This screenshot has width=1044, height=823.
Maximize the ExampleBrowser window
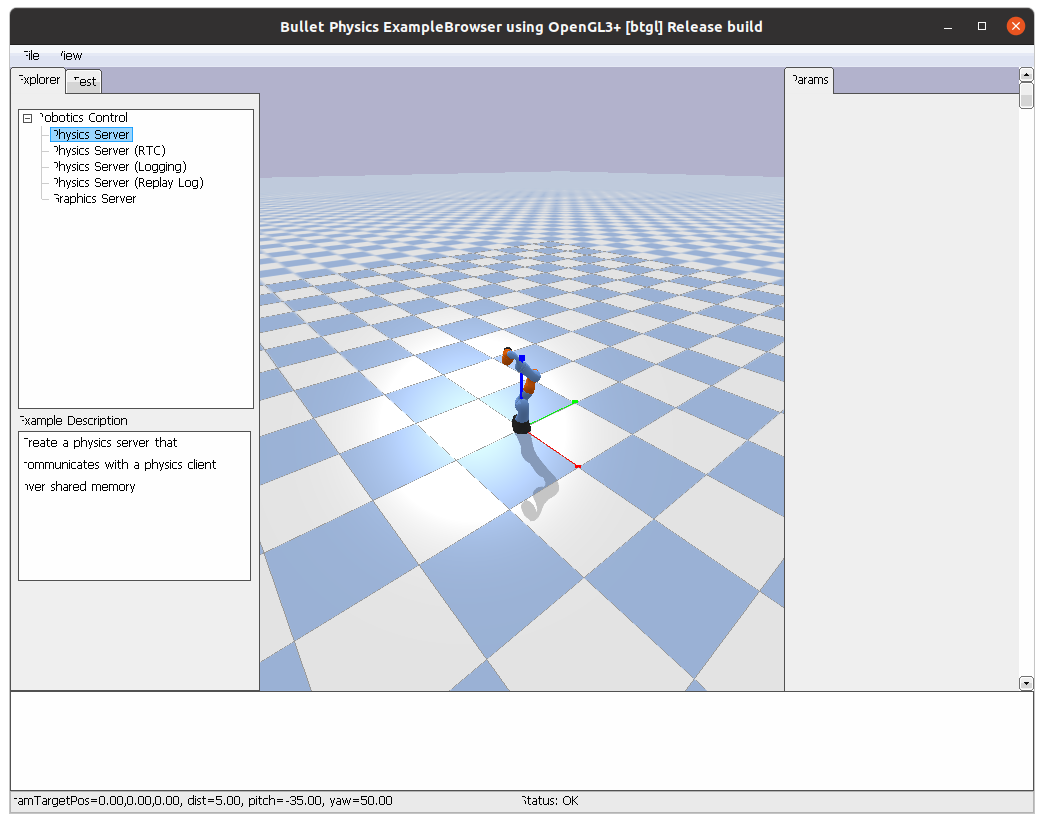(x=981, y=27)
